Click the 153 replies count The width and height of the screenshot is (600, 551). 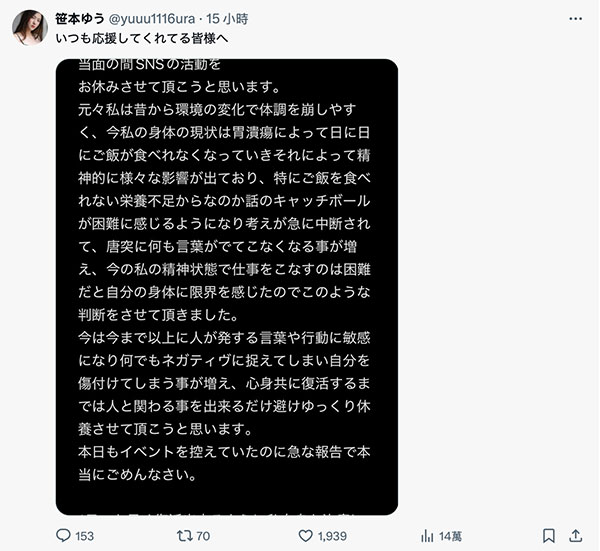[x=84, y=536]
